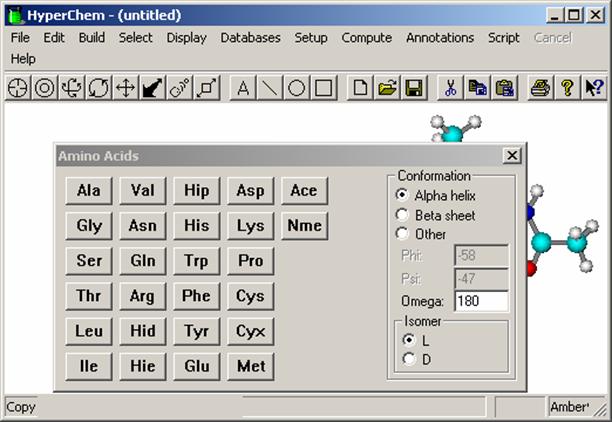This screenshot has width=612, height=422.
Task: Create a new file via blank page icon
Action: click(360, 88)
